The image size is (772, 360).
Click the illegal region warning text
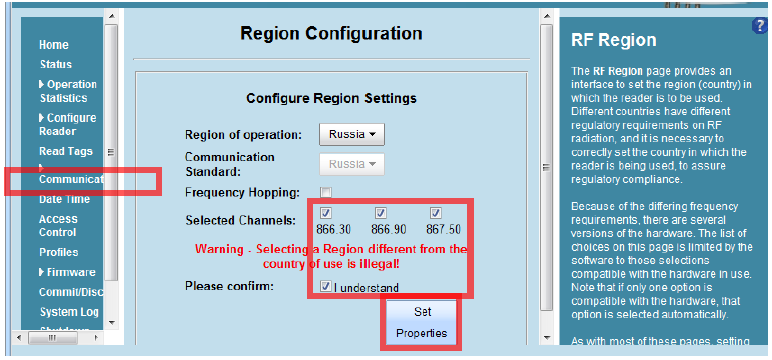pos(331,256)
